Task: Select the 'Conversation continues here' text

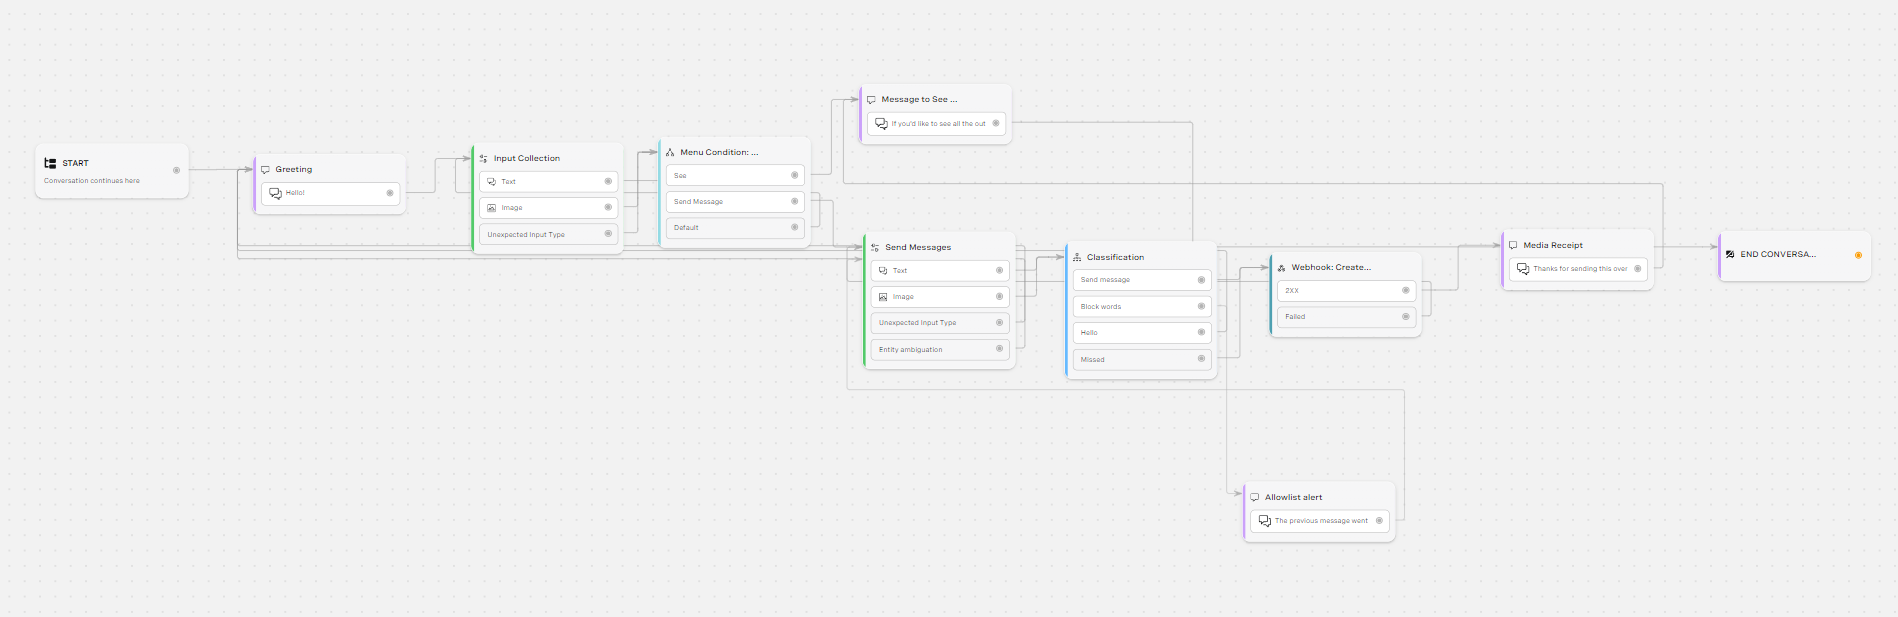Action: pyautogui.click(x=92, y=181)
